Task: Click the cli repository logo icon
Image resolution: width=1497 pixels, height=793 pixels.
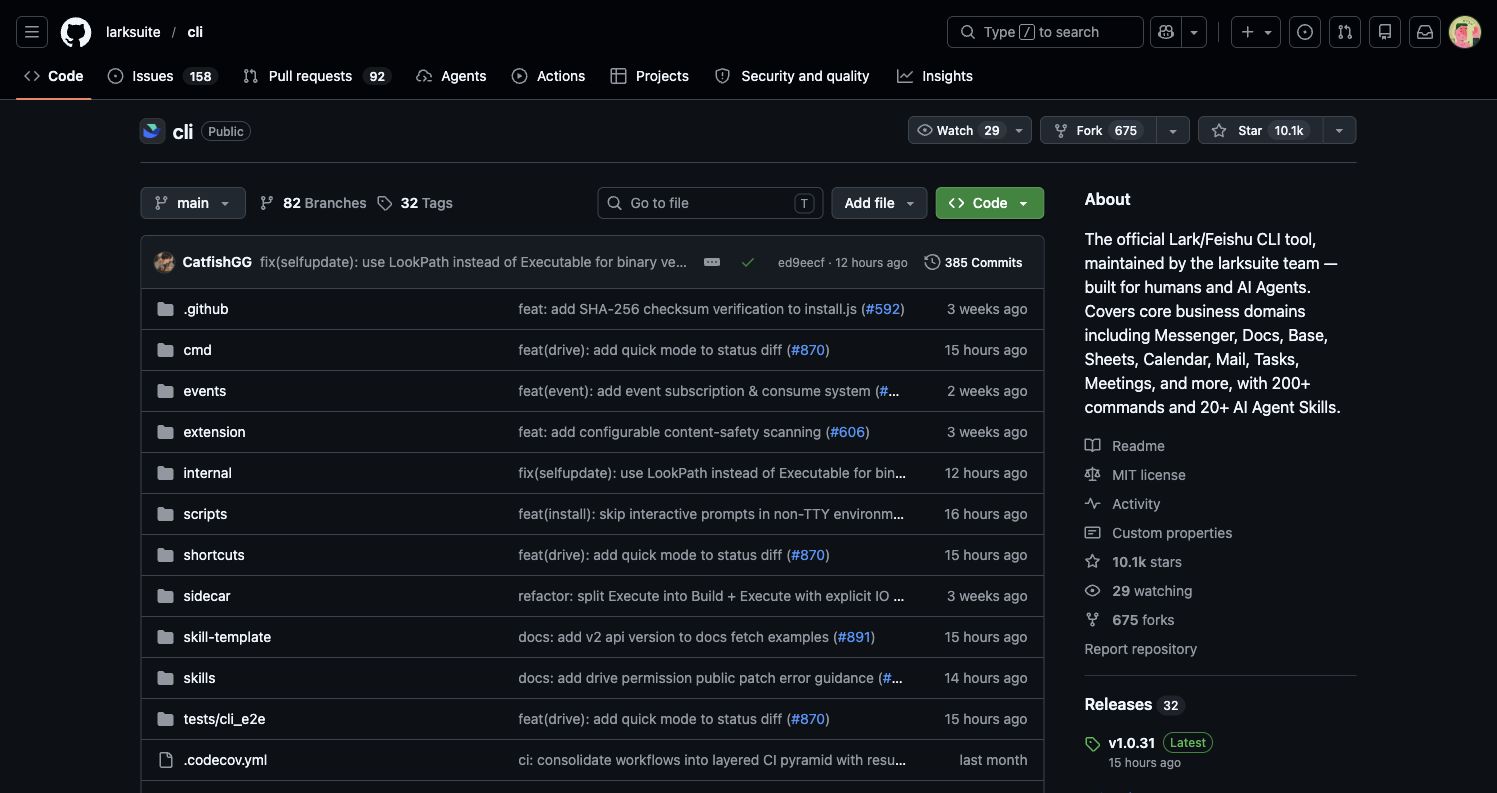Action: [152, 131]
